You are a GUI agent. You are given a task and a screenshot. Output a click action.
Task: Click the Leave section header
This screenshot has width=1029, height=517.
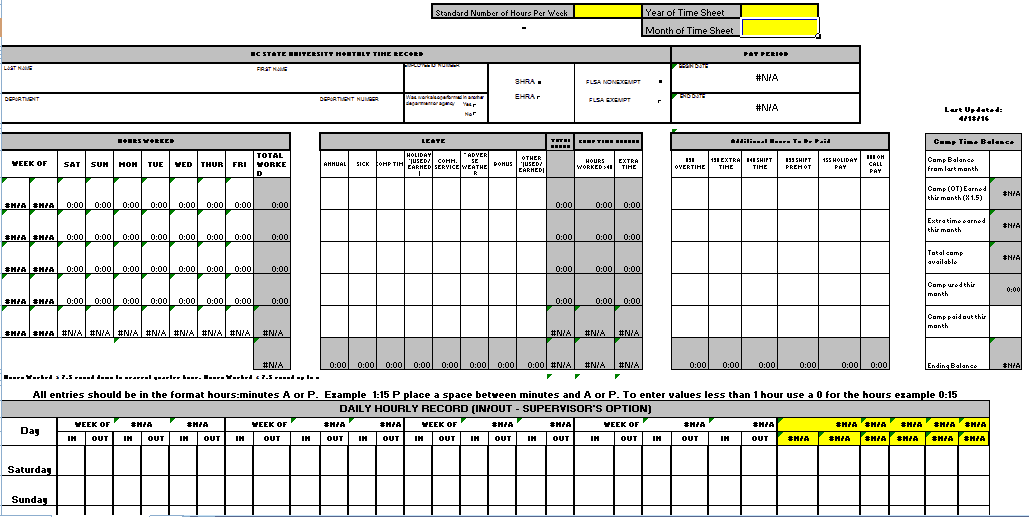pyautogui.click(x=433, y=141)
